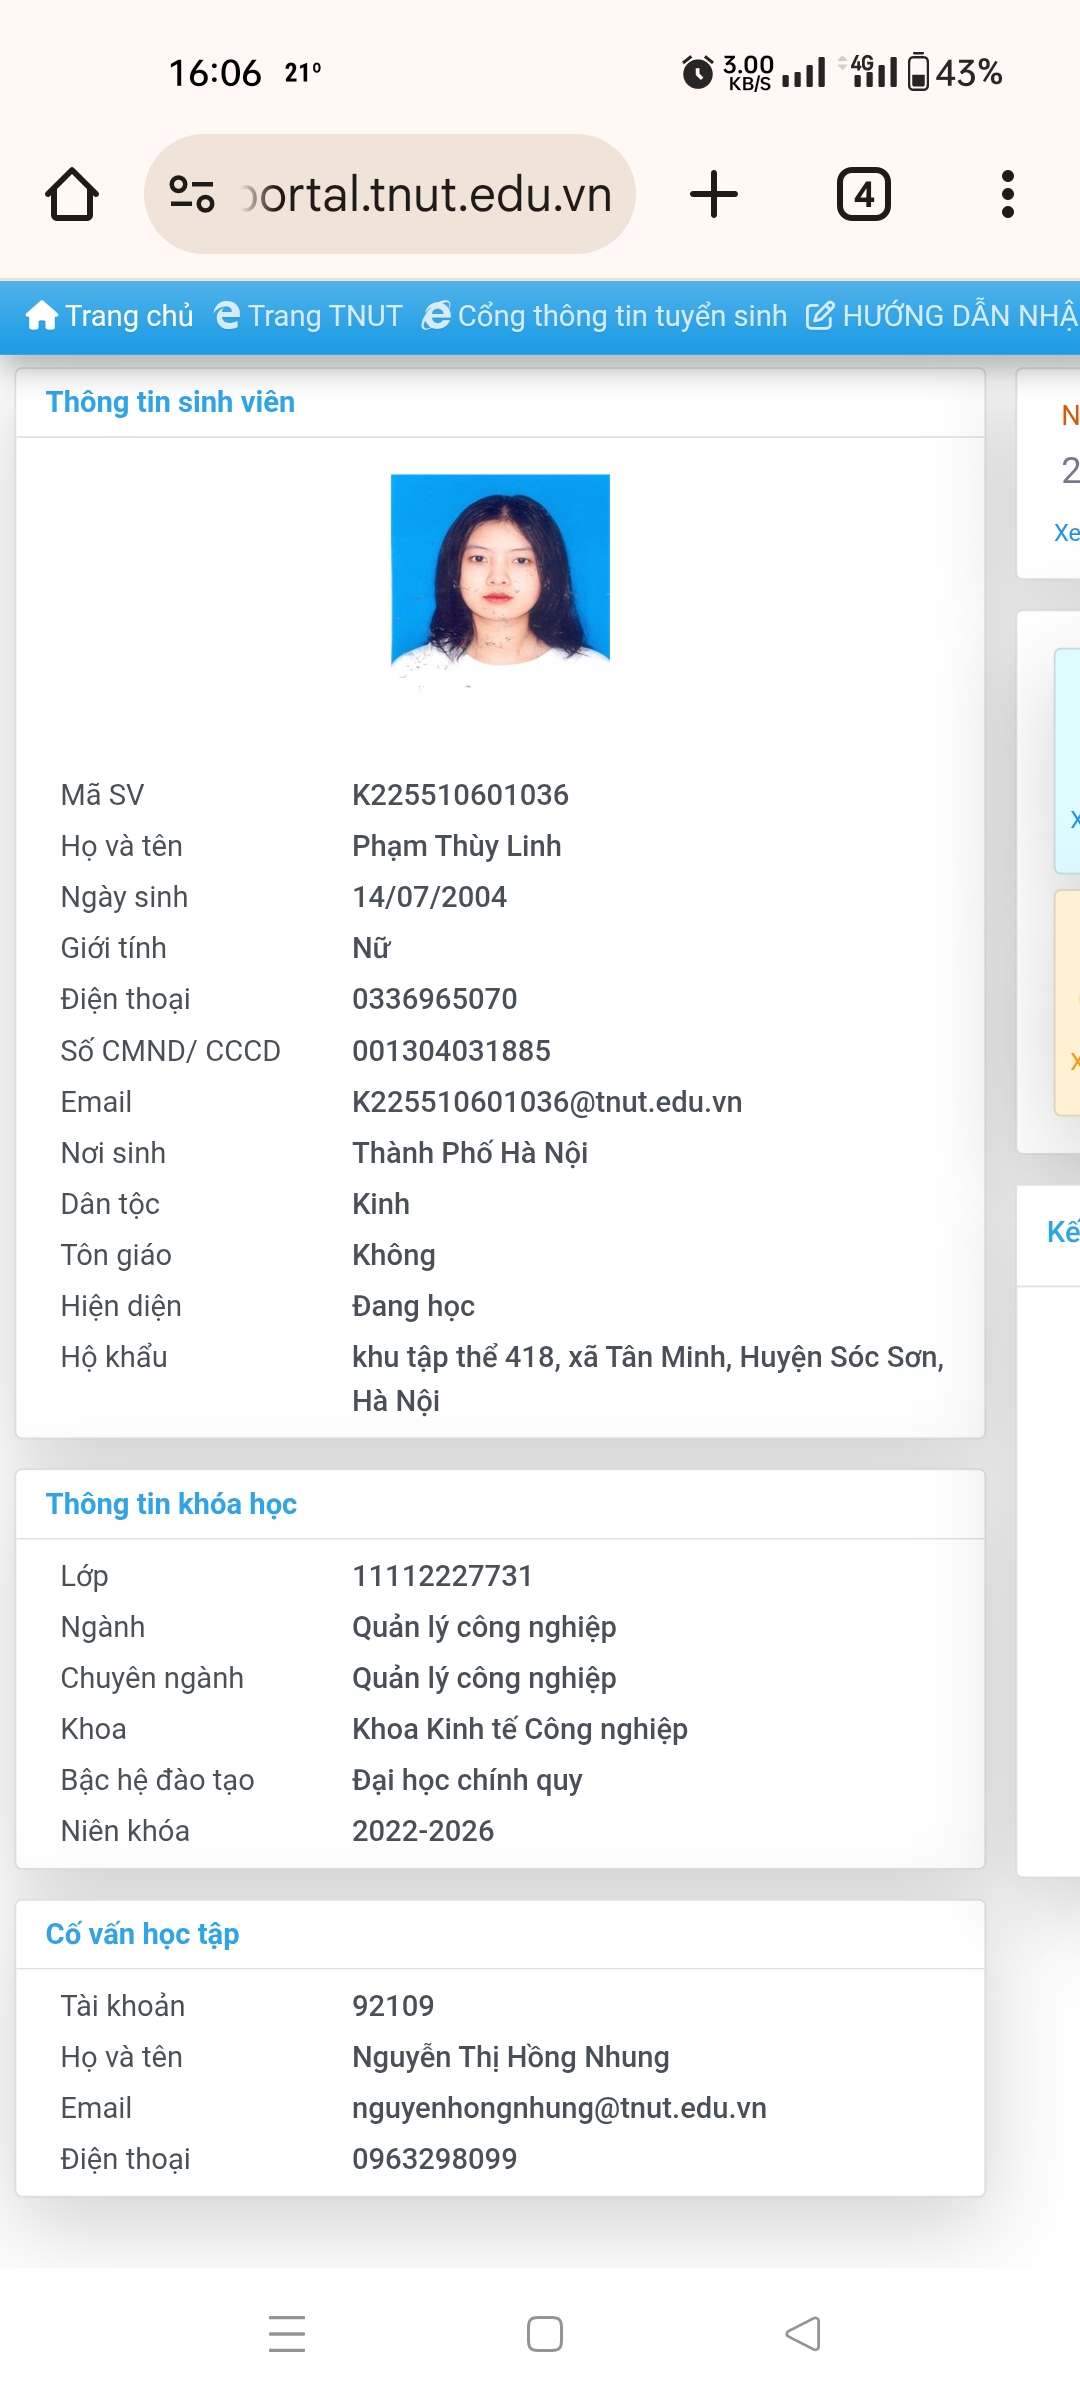Go to Trang chủ menu item
This screenshot has width=1080, height=2400.
click(110, 316)
